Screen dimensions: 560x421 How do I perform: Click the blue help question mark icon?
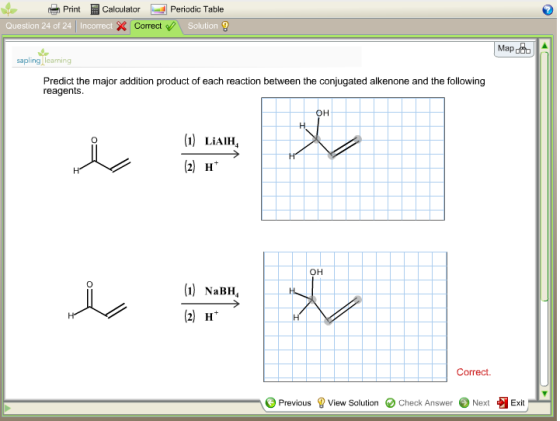point(548,10)
